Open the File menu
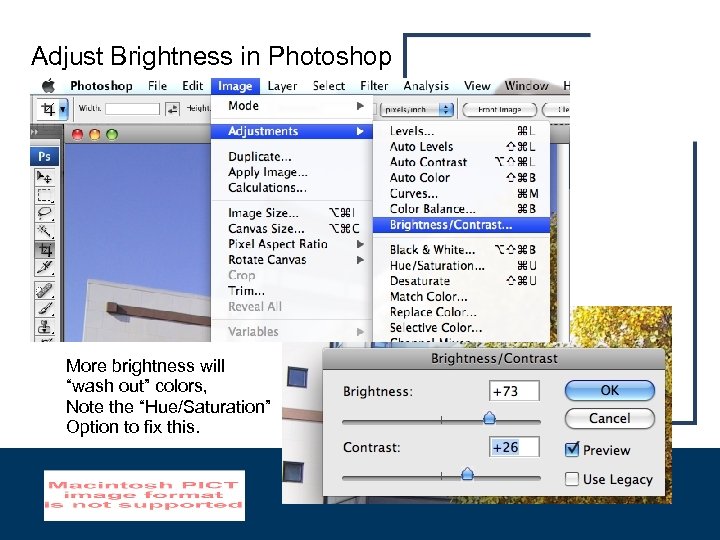The height and width of the screenshot is (540, 720). coord(157,86)
